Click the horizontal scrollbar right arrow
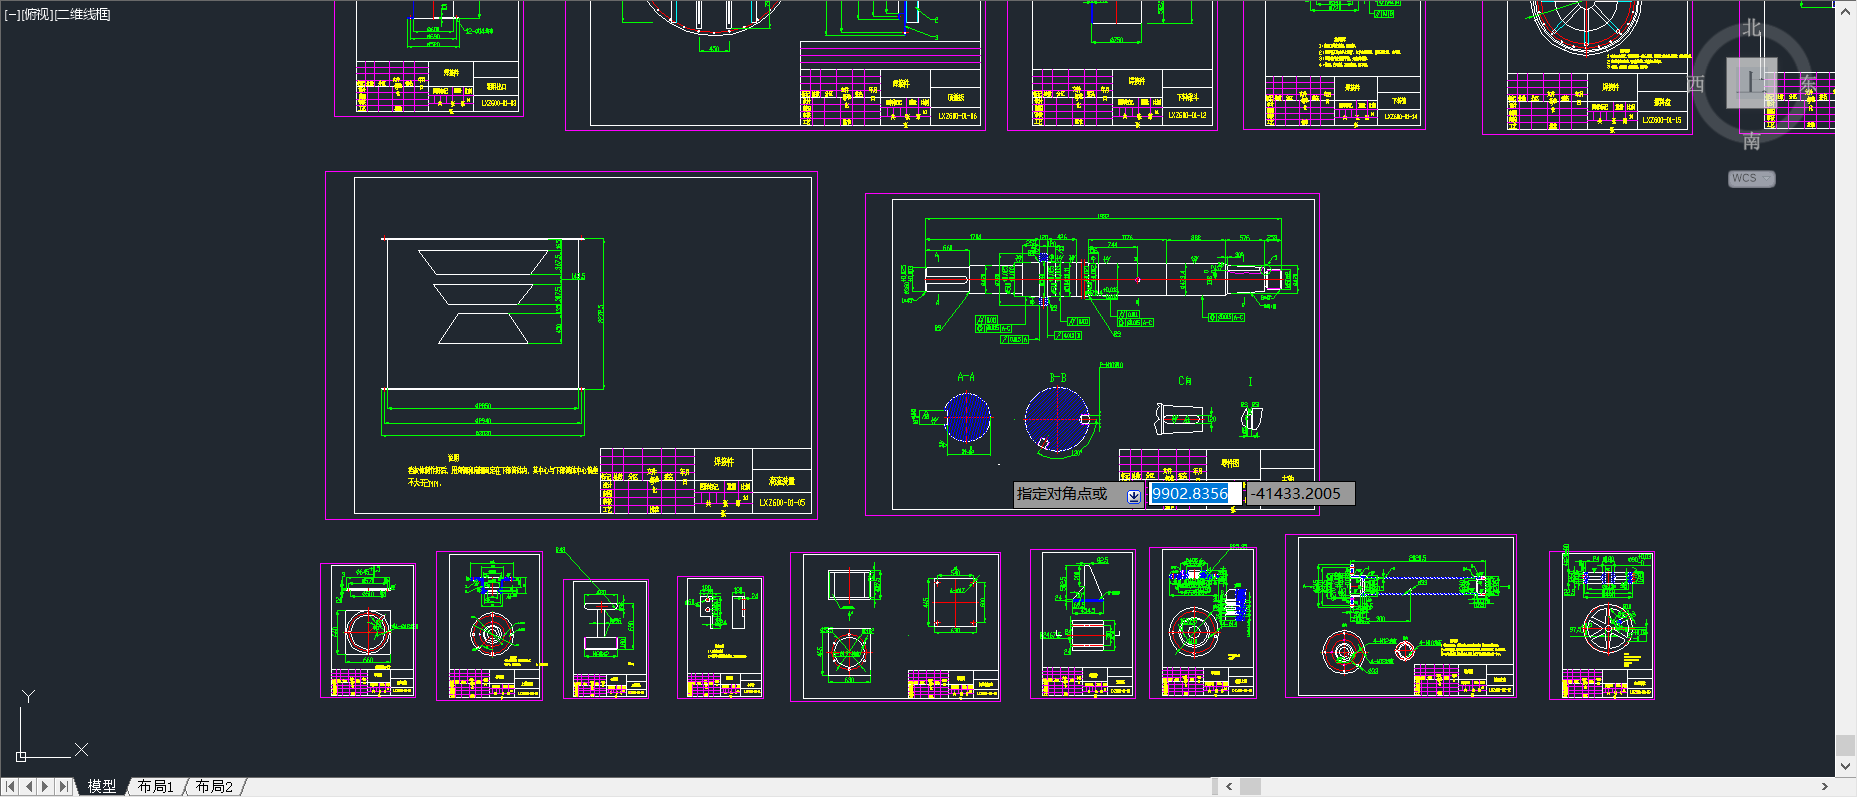The height and width of the screenshot is (798, 1858). tap(1825, 787)
